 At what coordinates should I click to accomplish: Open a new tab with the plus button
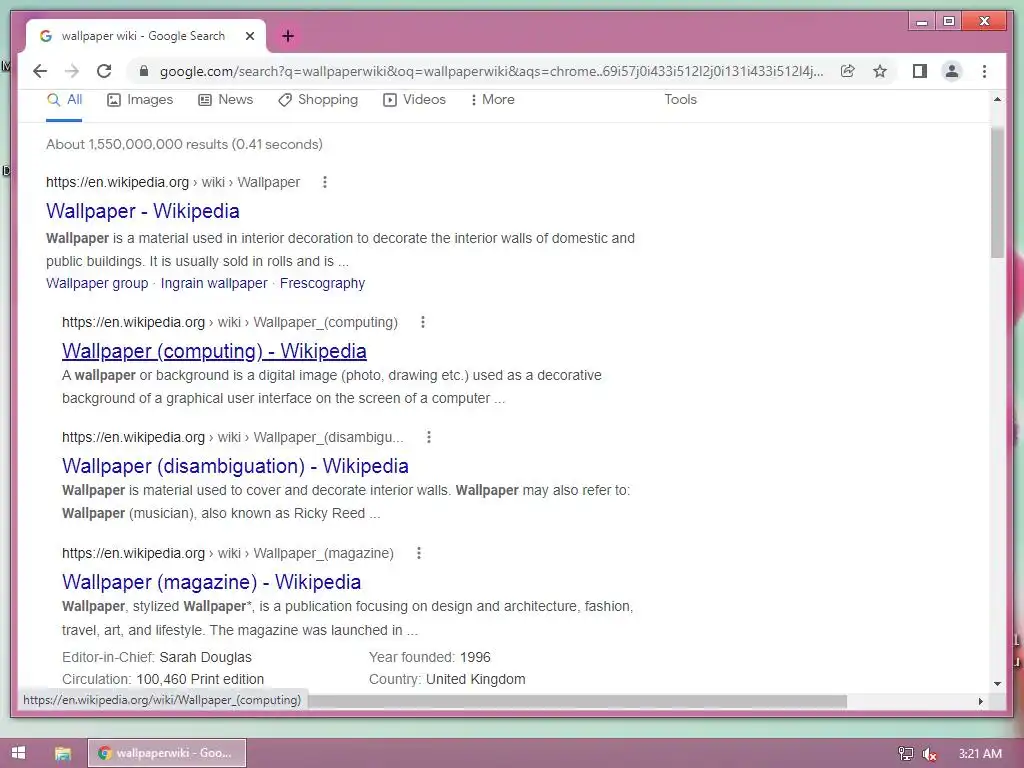click(288, 36)
